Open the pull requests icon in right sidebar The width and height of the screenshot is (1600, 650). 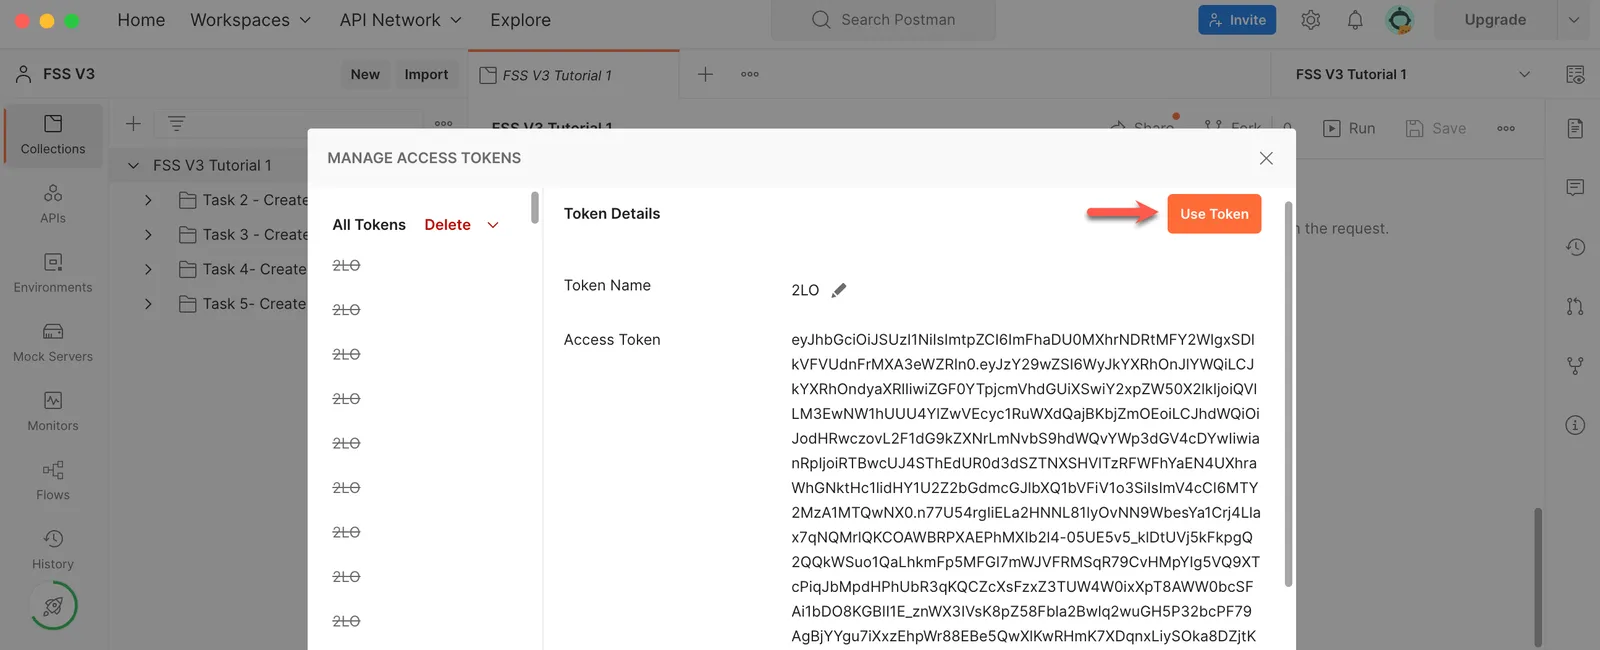(1575, 306)
